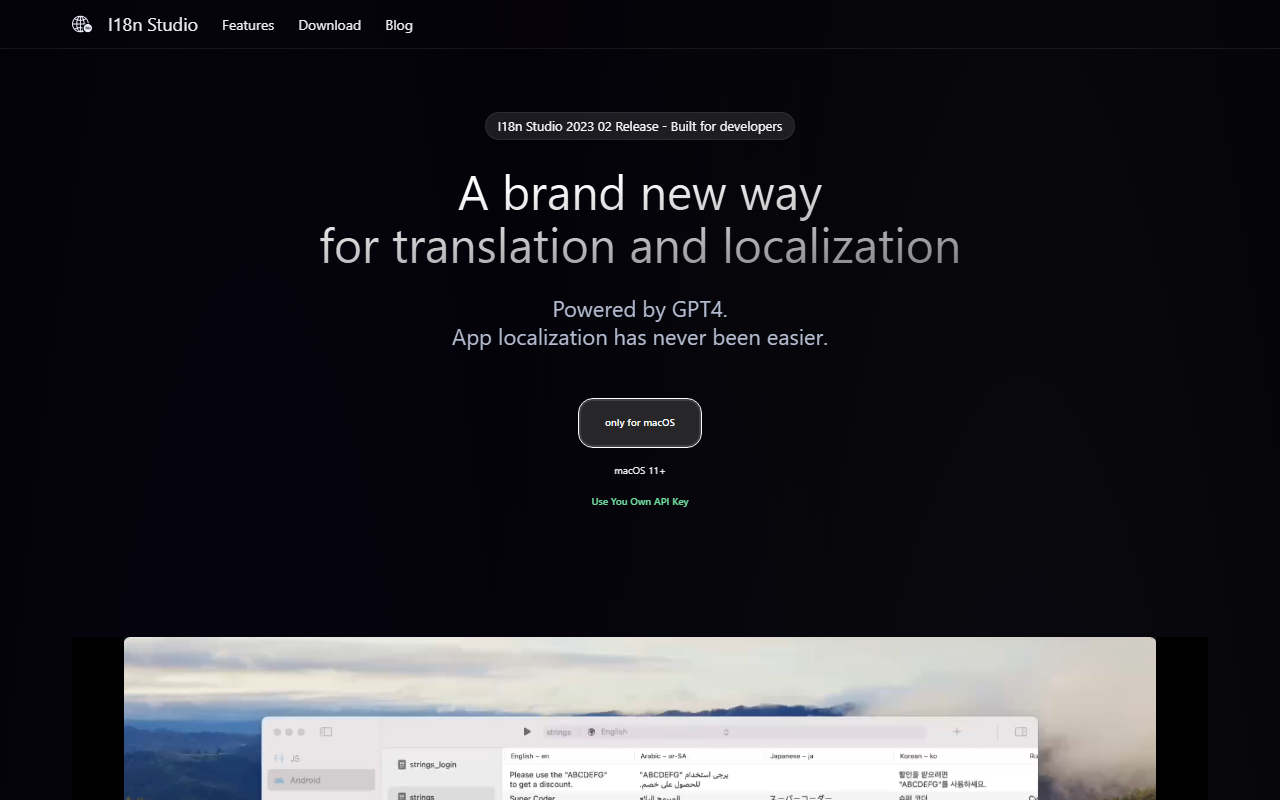The image size is (1280, 800).
Task: Select the strings_login file in the preview
Action: [427, 764]
